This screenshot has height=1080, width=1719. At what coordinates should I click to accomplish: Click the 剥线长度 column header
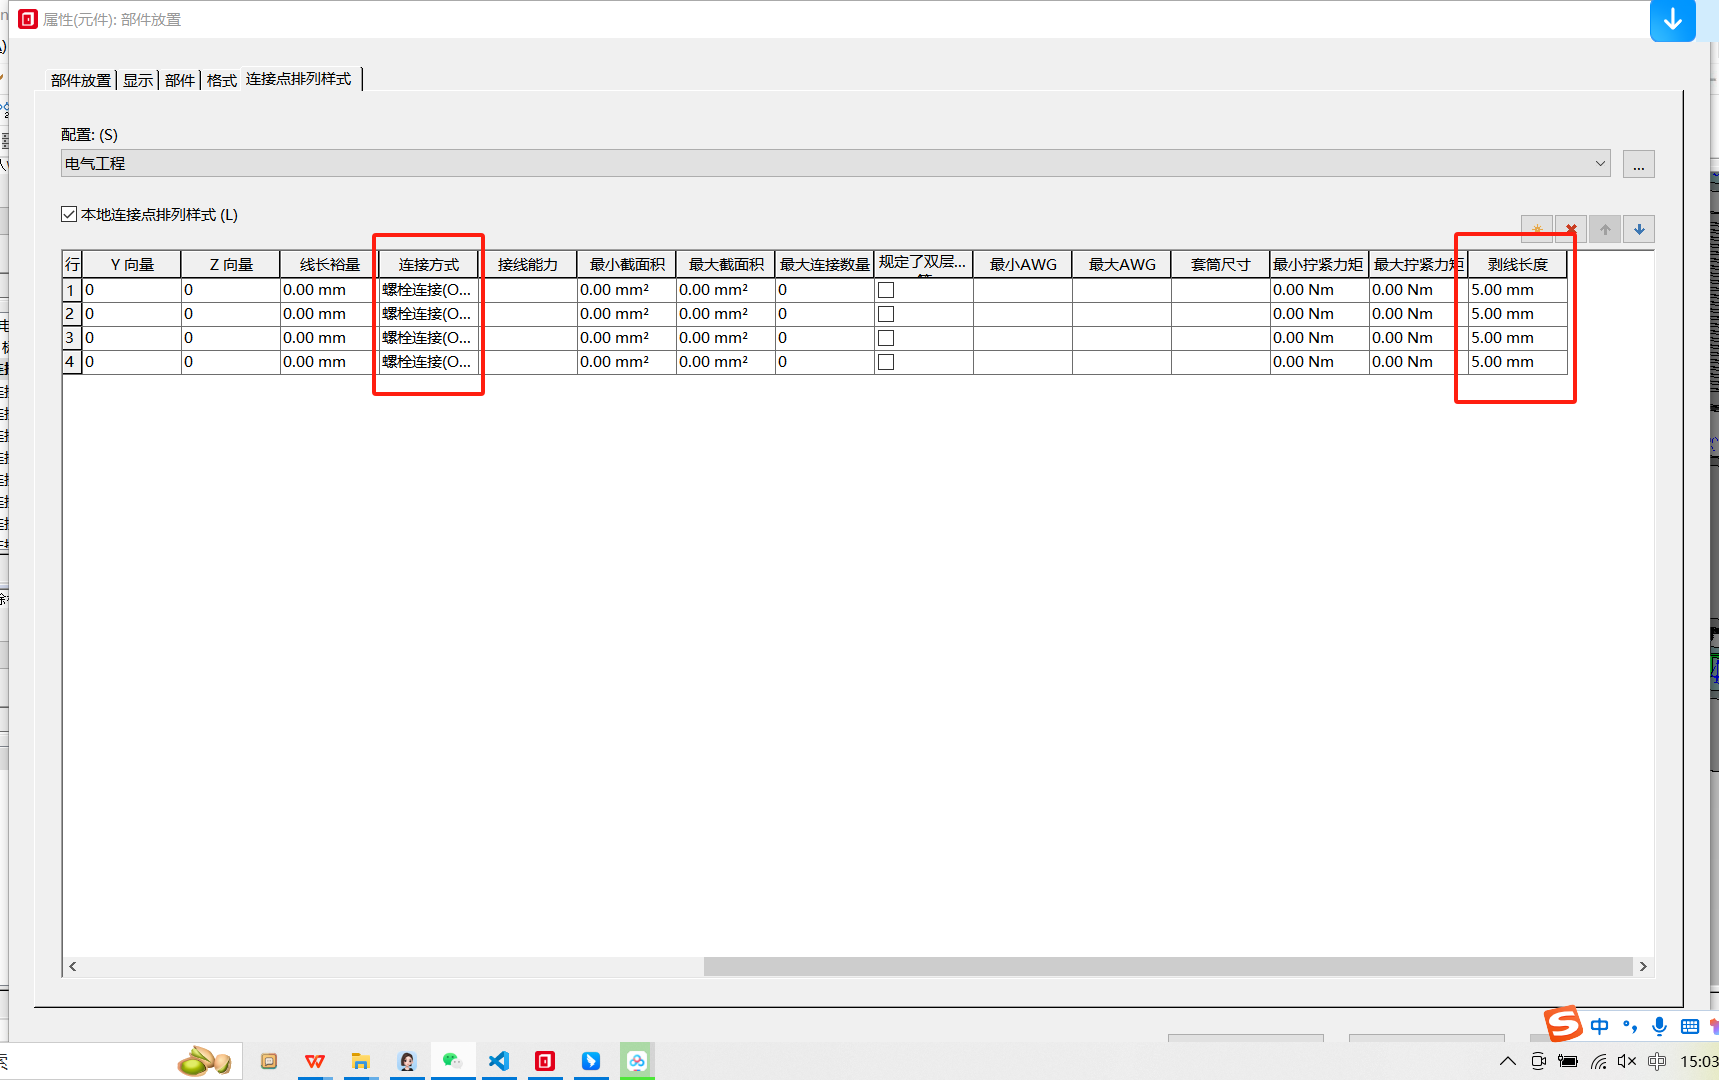(x=1517, y=264)
